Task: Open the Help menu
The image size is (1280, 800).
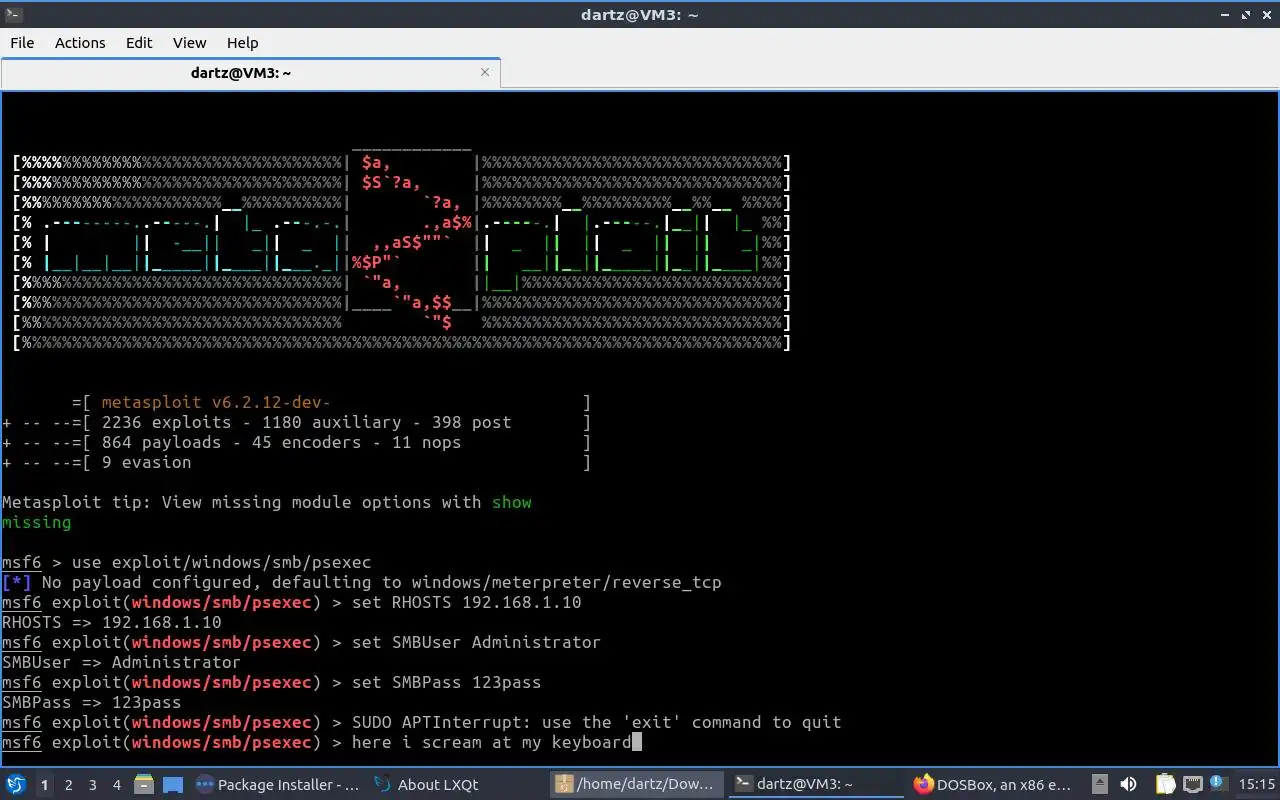Action: [x=242, y=43]
